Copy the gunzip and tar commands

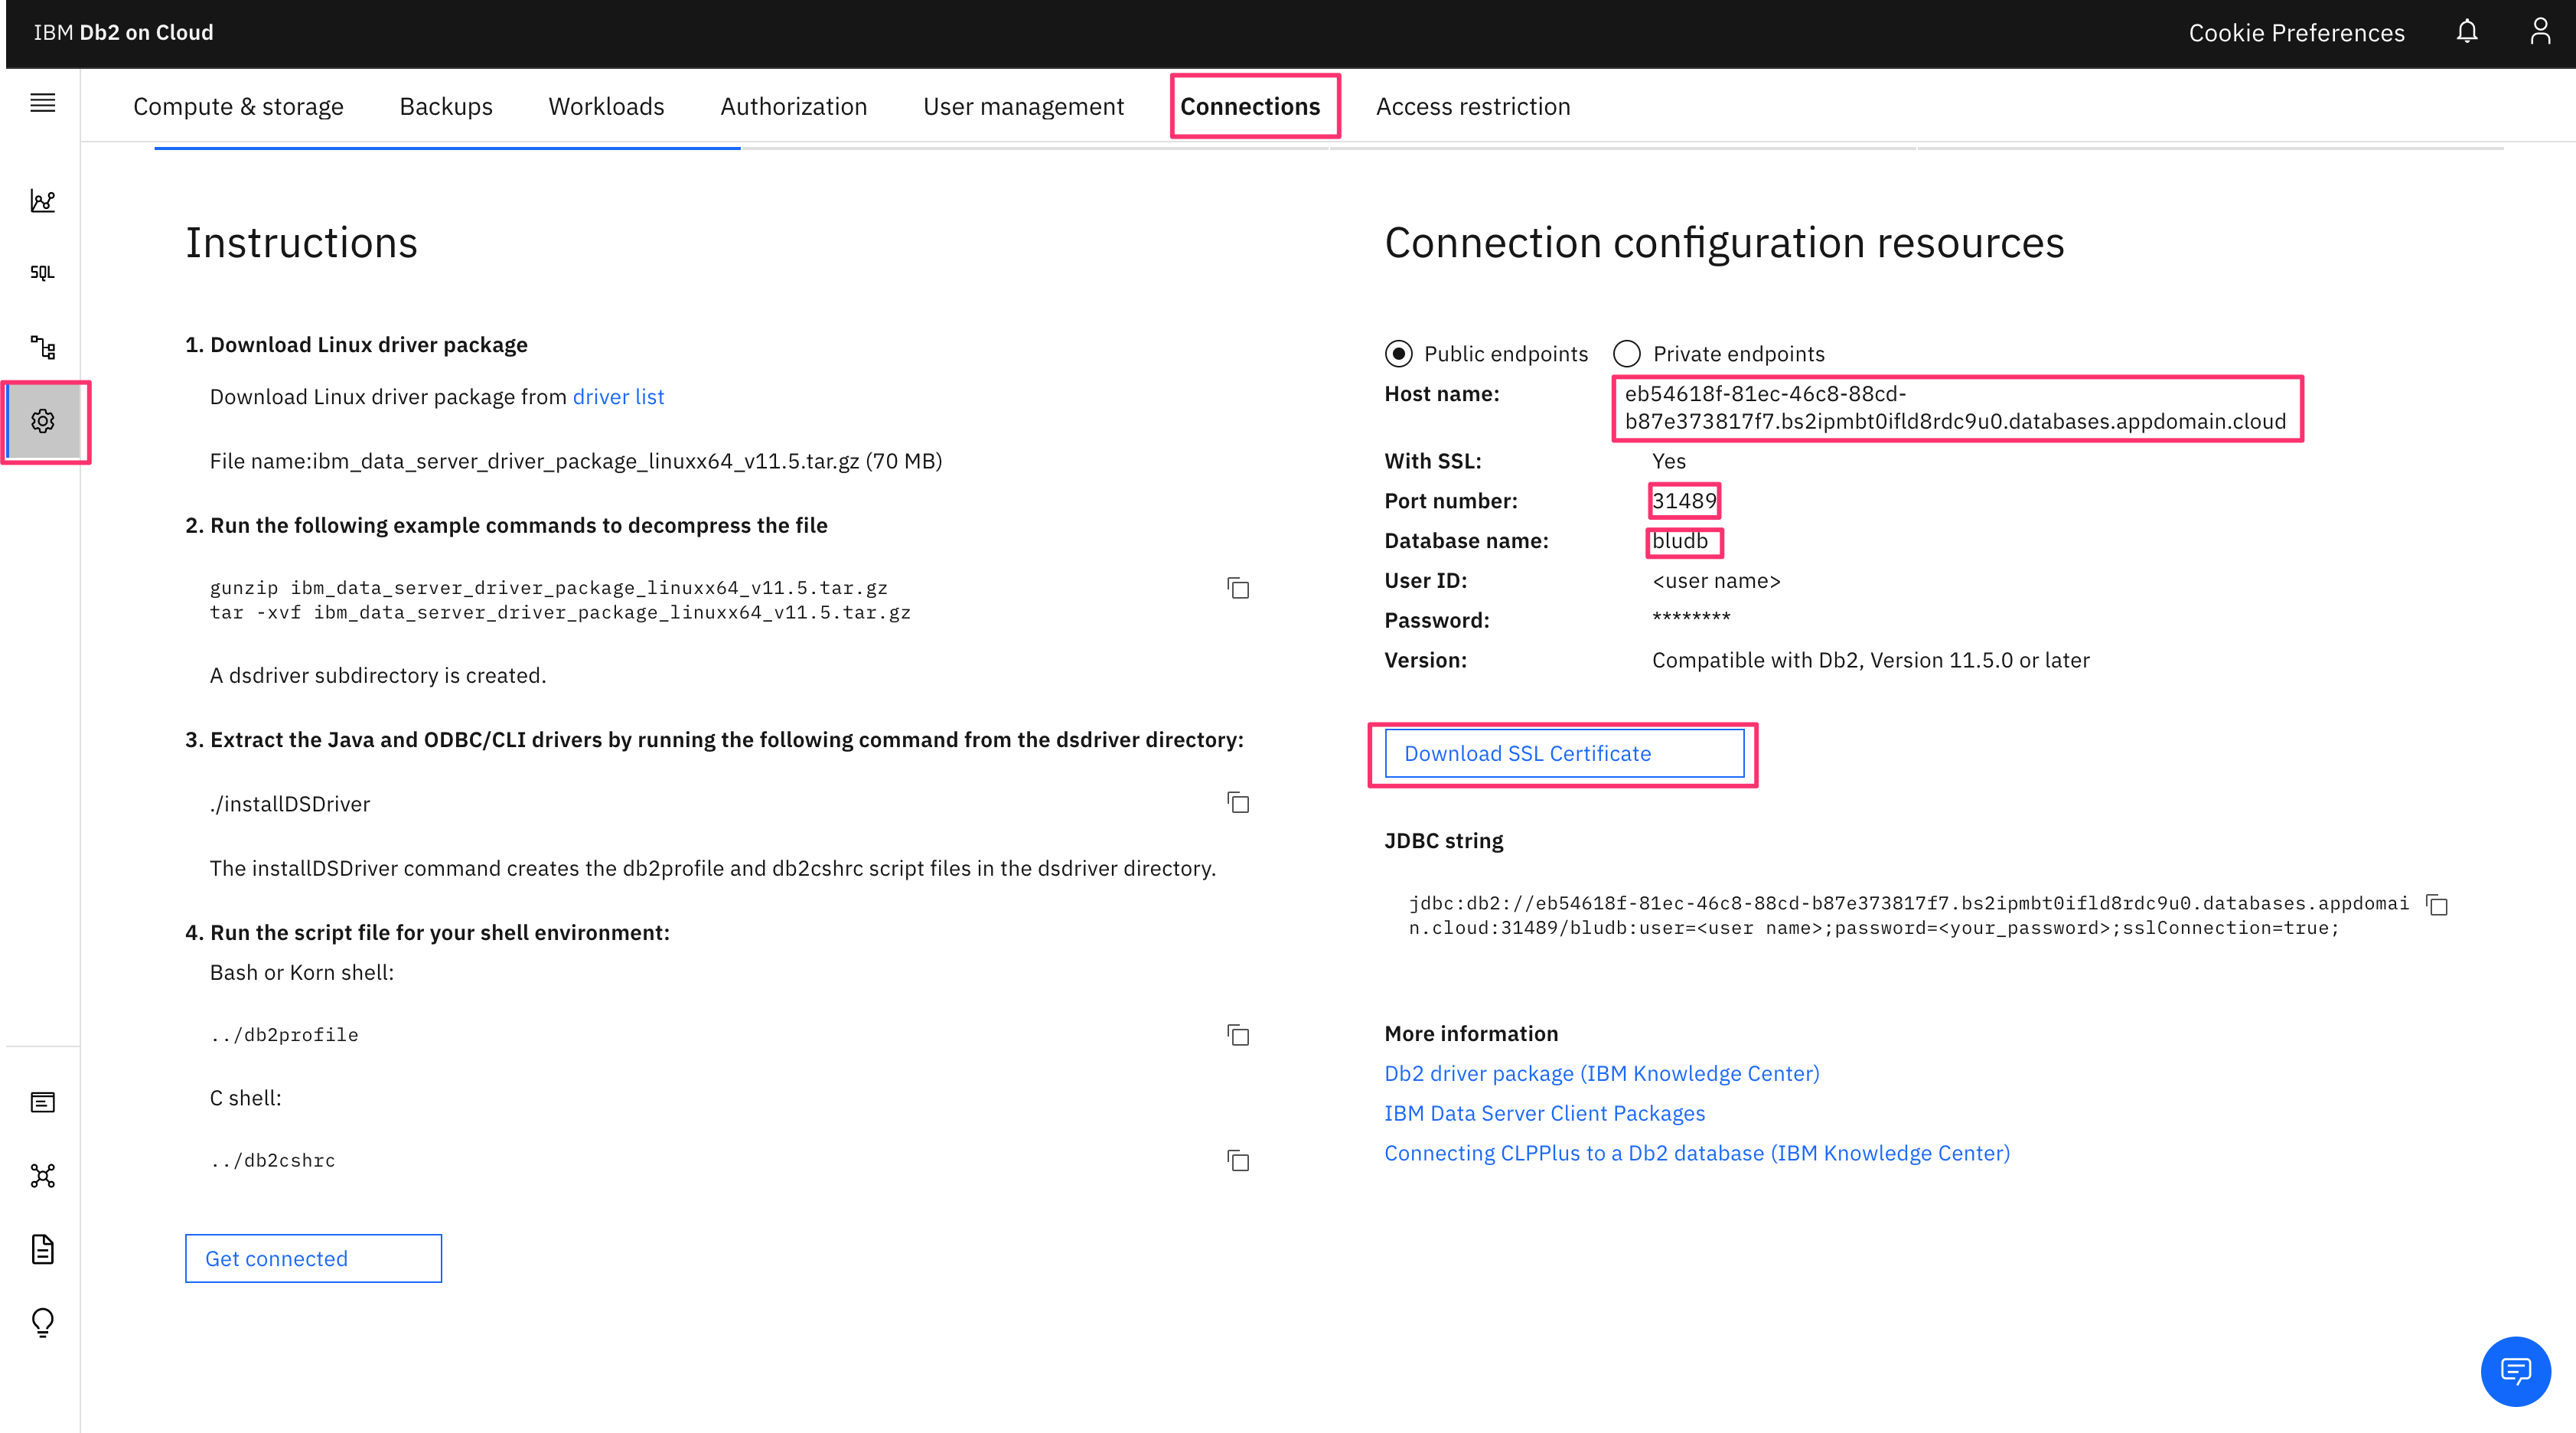pos(1238,588)
